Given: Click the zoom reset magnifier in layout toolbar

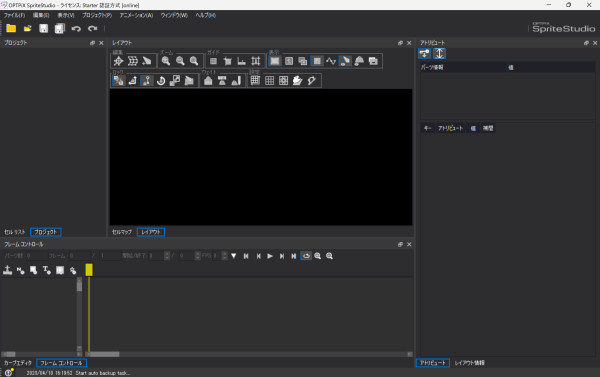Looking at the screenshot, I should (x=194, y=61).
